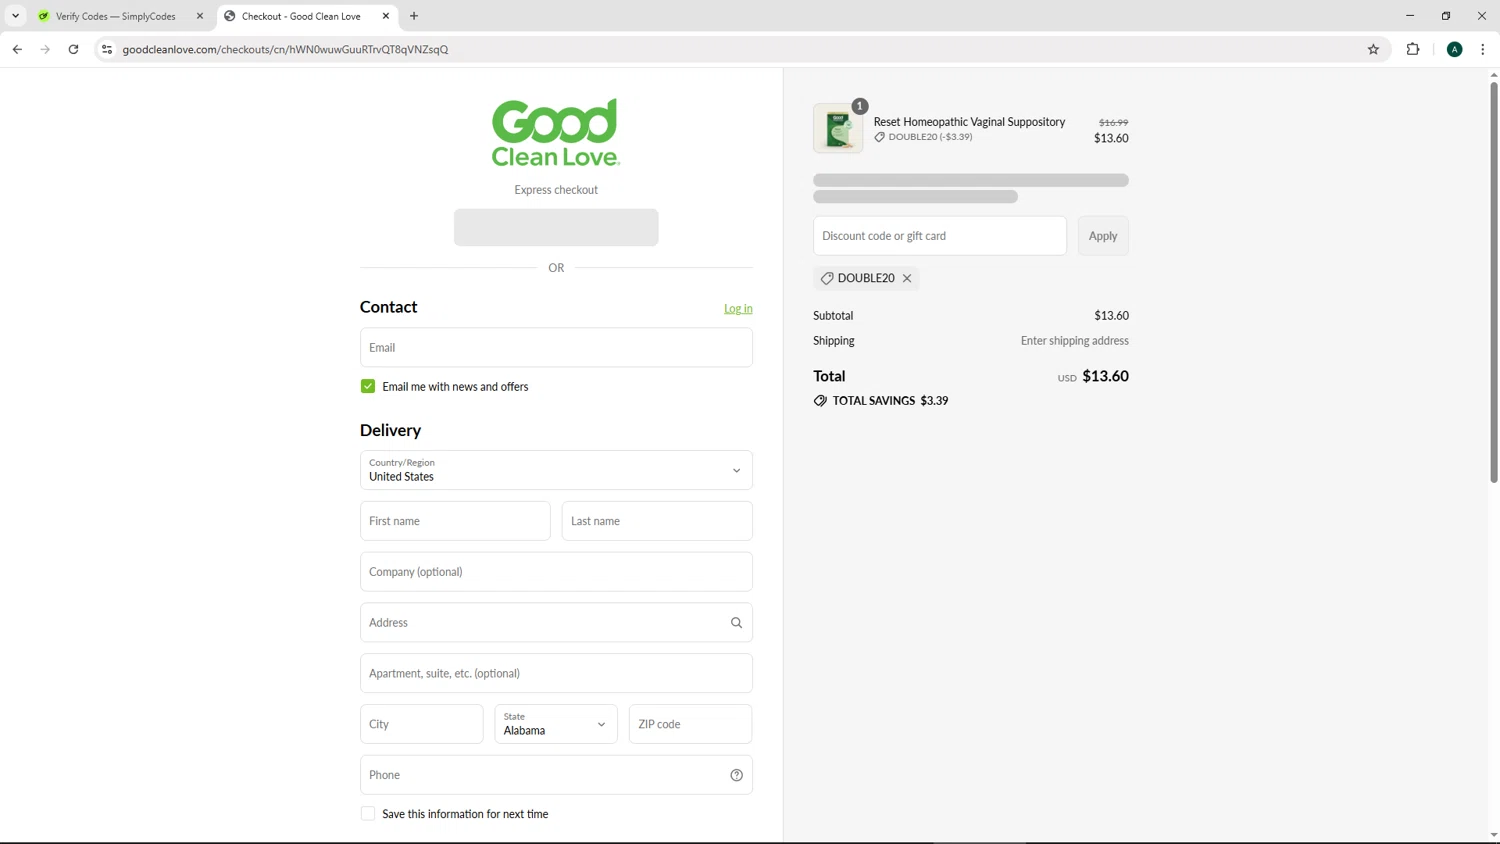
Task: Click the Log in link
Action: (x=738, y=309)
